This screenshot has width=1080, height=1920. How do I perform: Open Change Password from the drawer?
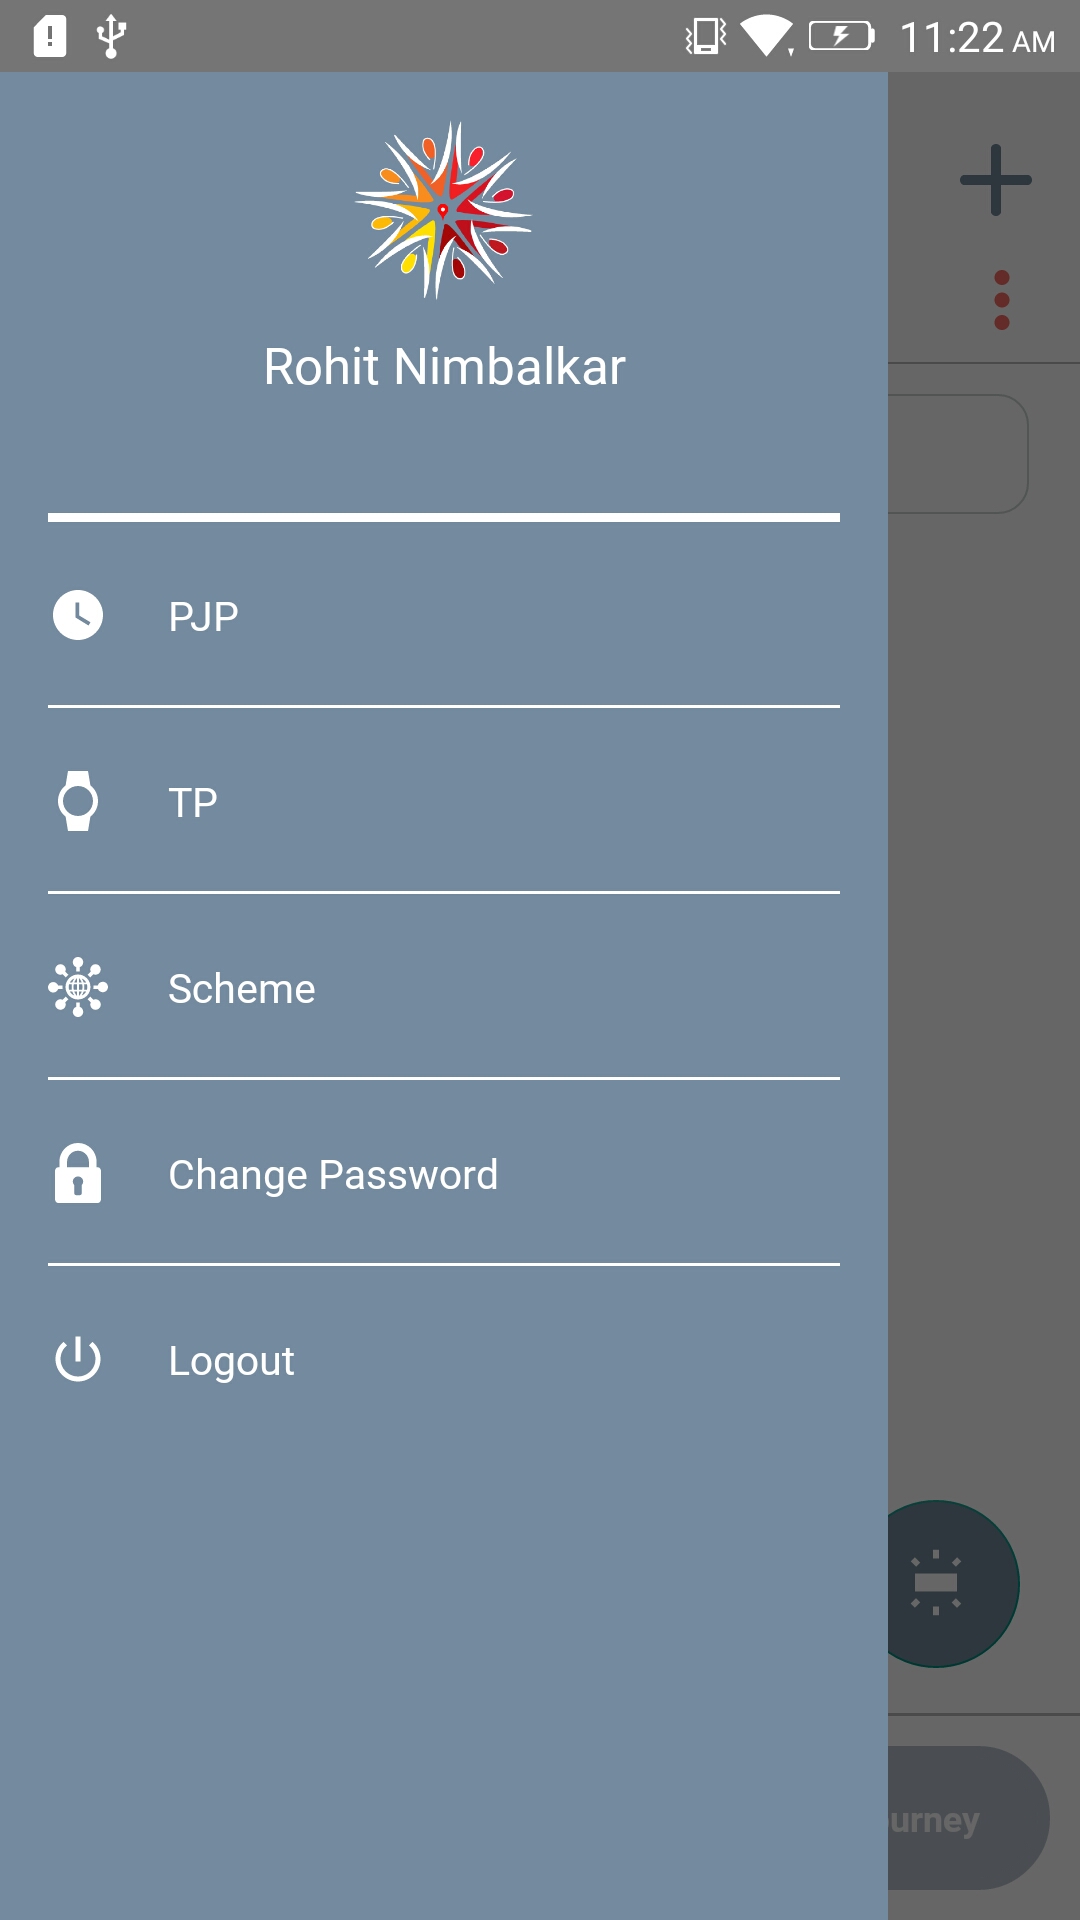333,1174
